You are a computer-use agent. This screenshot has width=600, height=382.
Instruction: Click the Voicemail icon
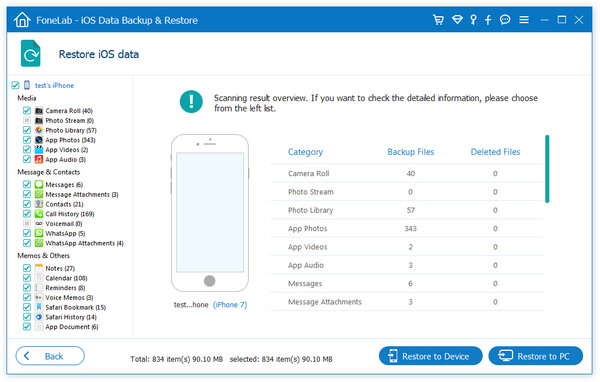(x=39, y=224)
